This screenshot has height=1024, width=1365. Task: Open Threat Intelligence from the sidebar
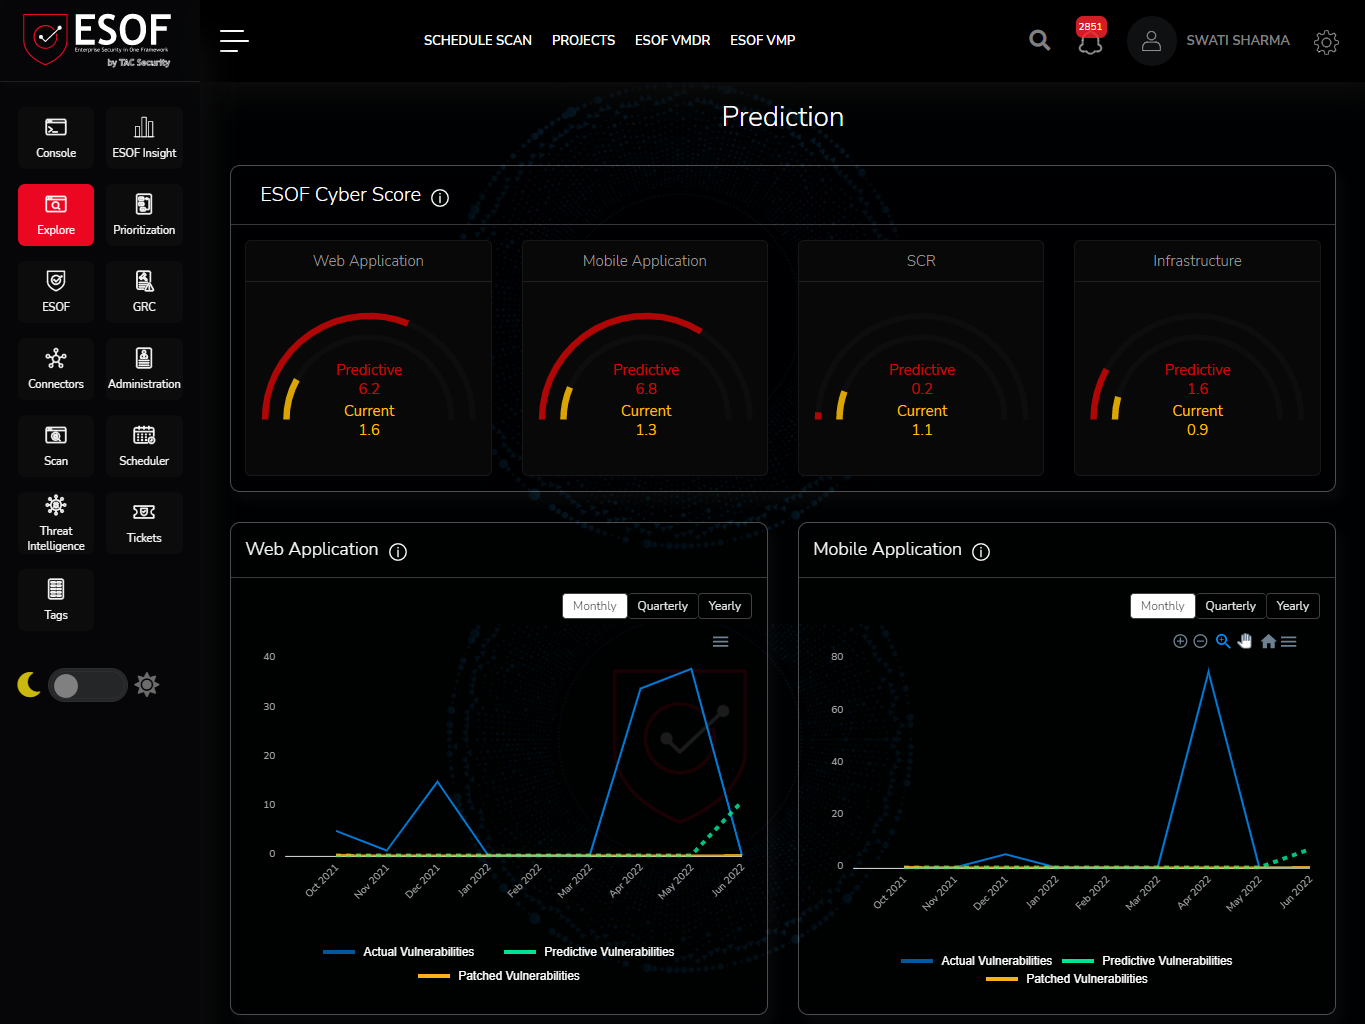(x=55, y=522)
